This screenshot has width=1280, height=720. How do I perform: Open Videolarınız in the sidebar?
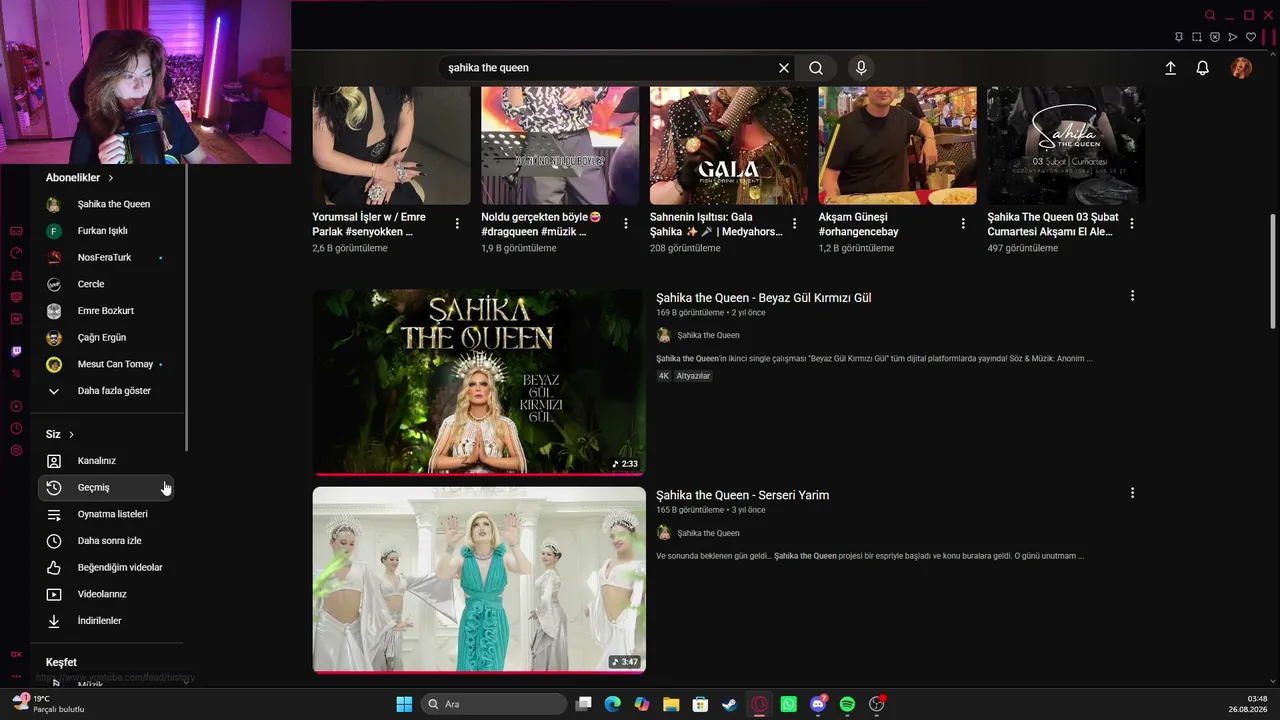(x=107, y=594)
